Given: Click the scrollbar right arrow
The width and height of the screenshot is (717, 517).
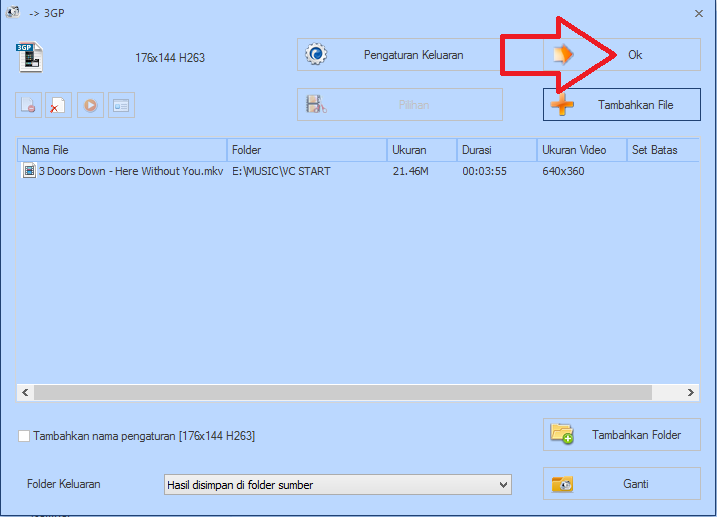Looking at the screenshot, I should pos(690,392).
